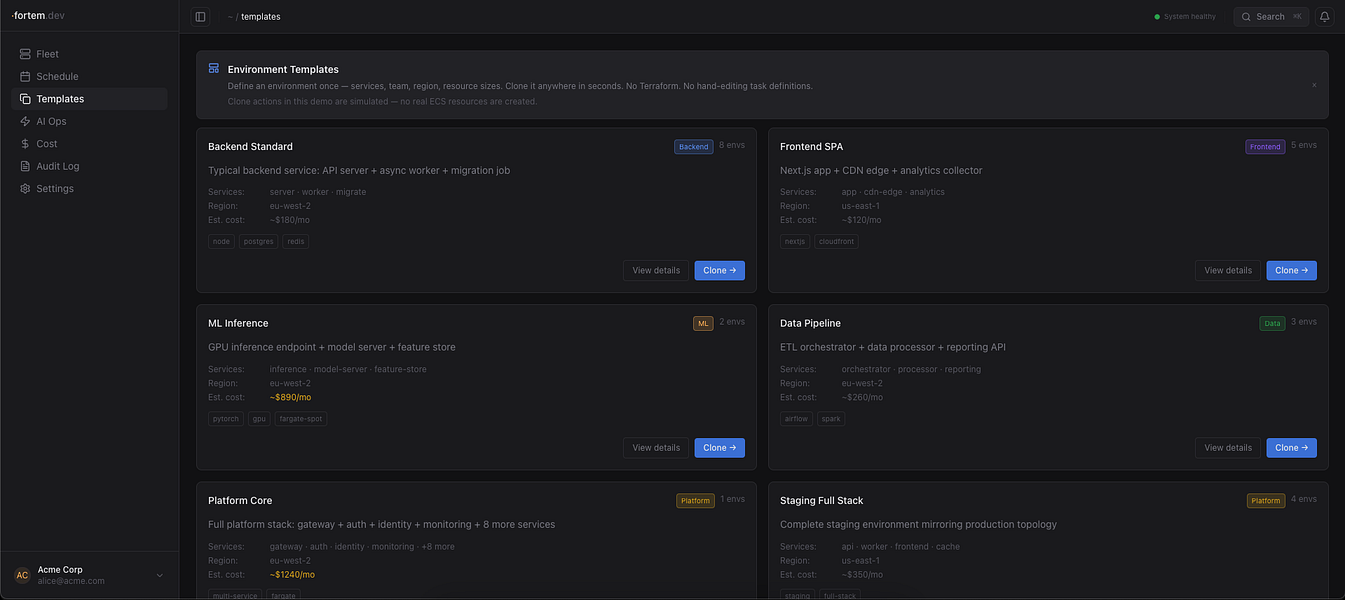
Task: Go to AI Ops page
Action: coord(89,121)
